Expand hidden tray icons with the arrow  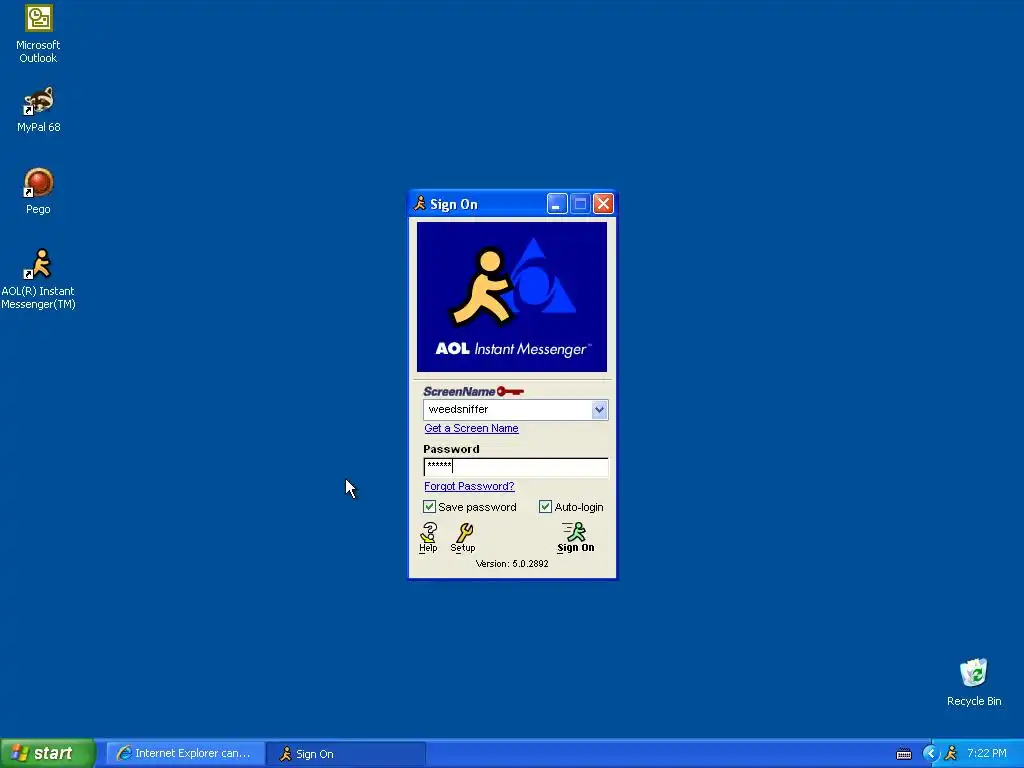[x=930, y=753]
